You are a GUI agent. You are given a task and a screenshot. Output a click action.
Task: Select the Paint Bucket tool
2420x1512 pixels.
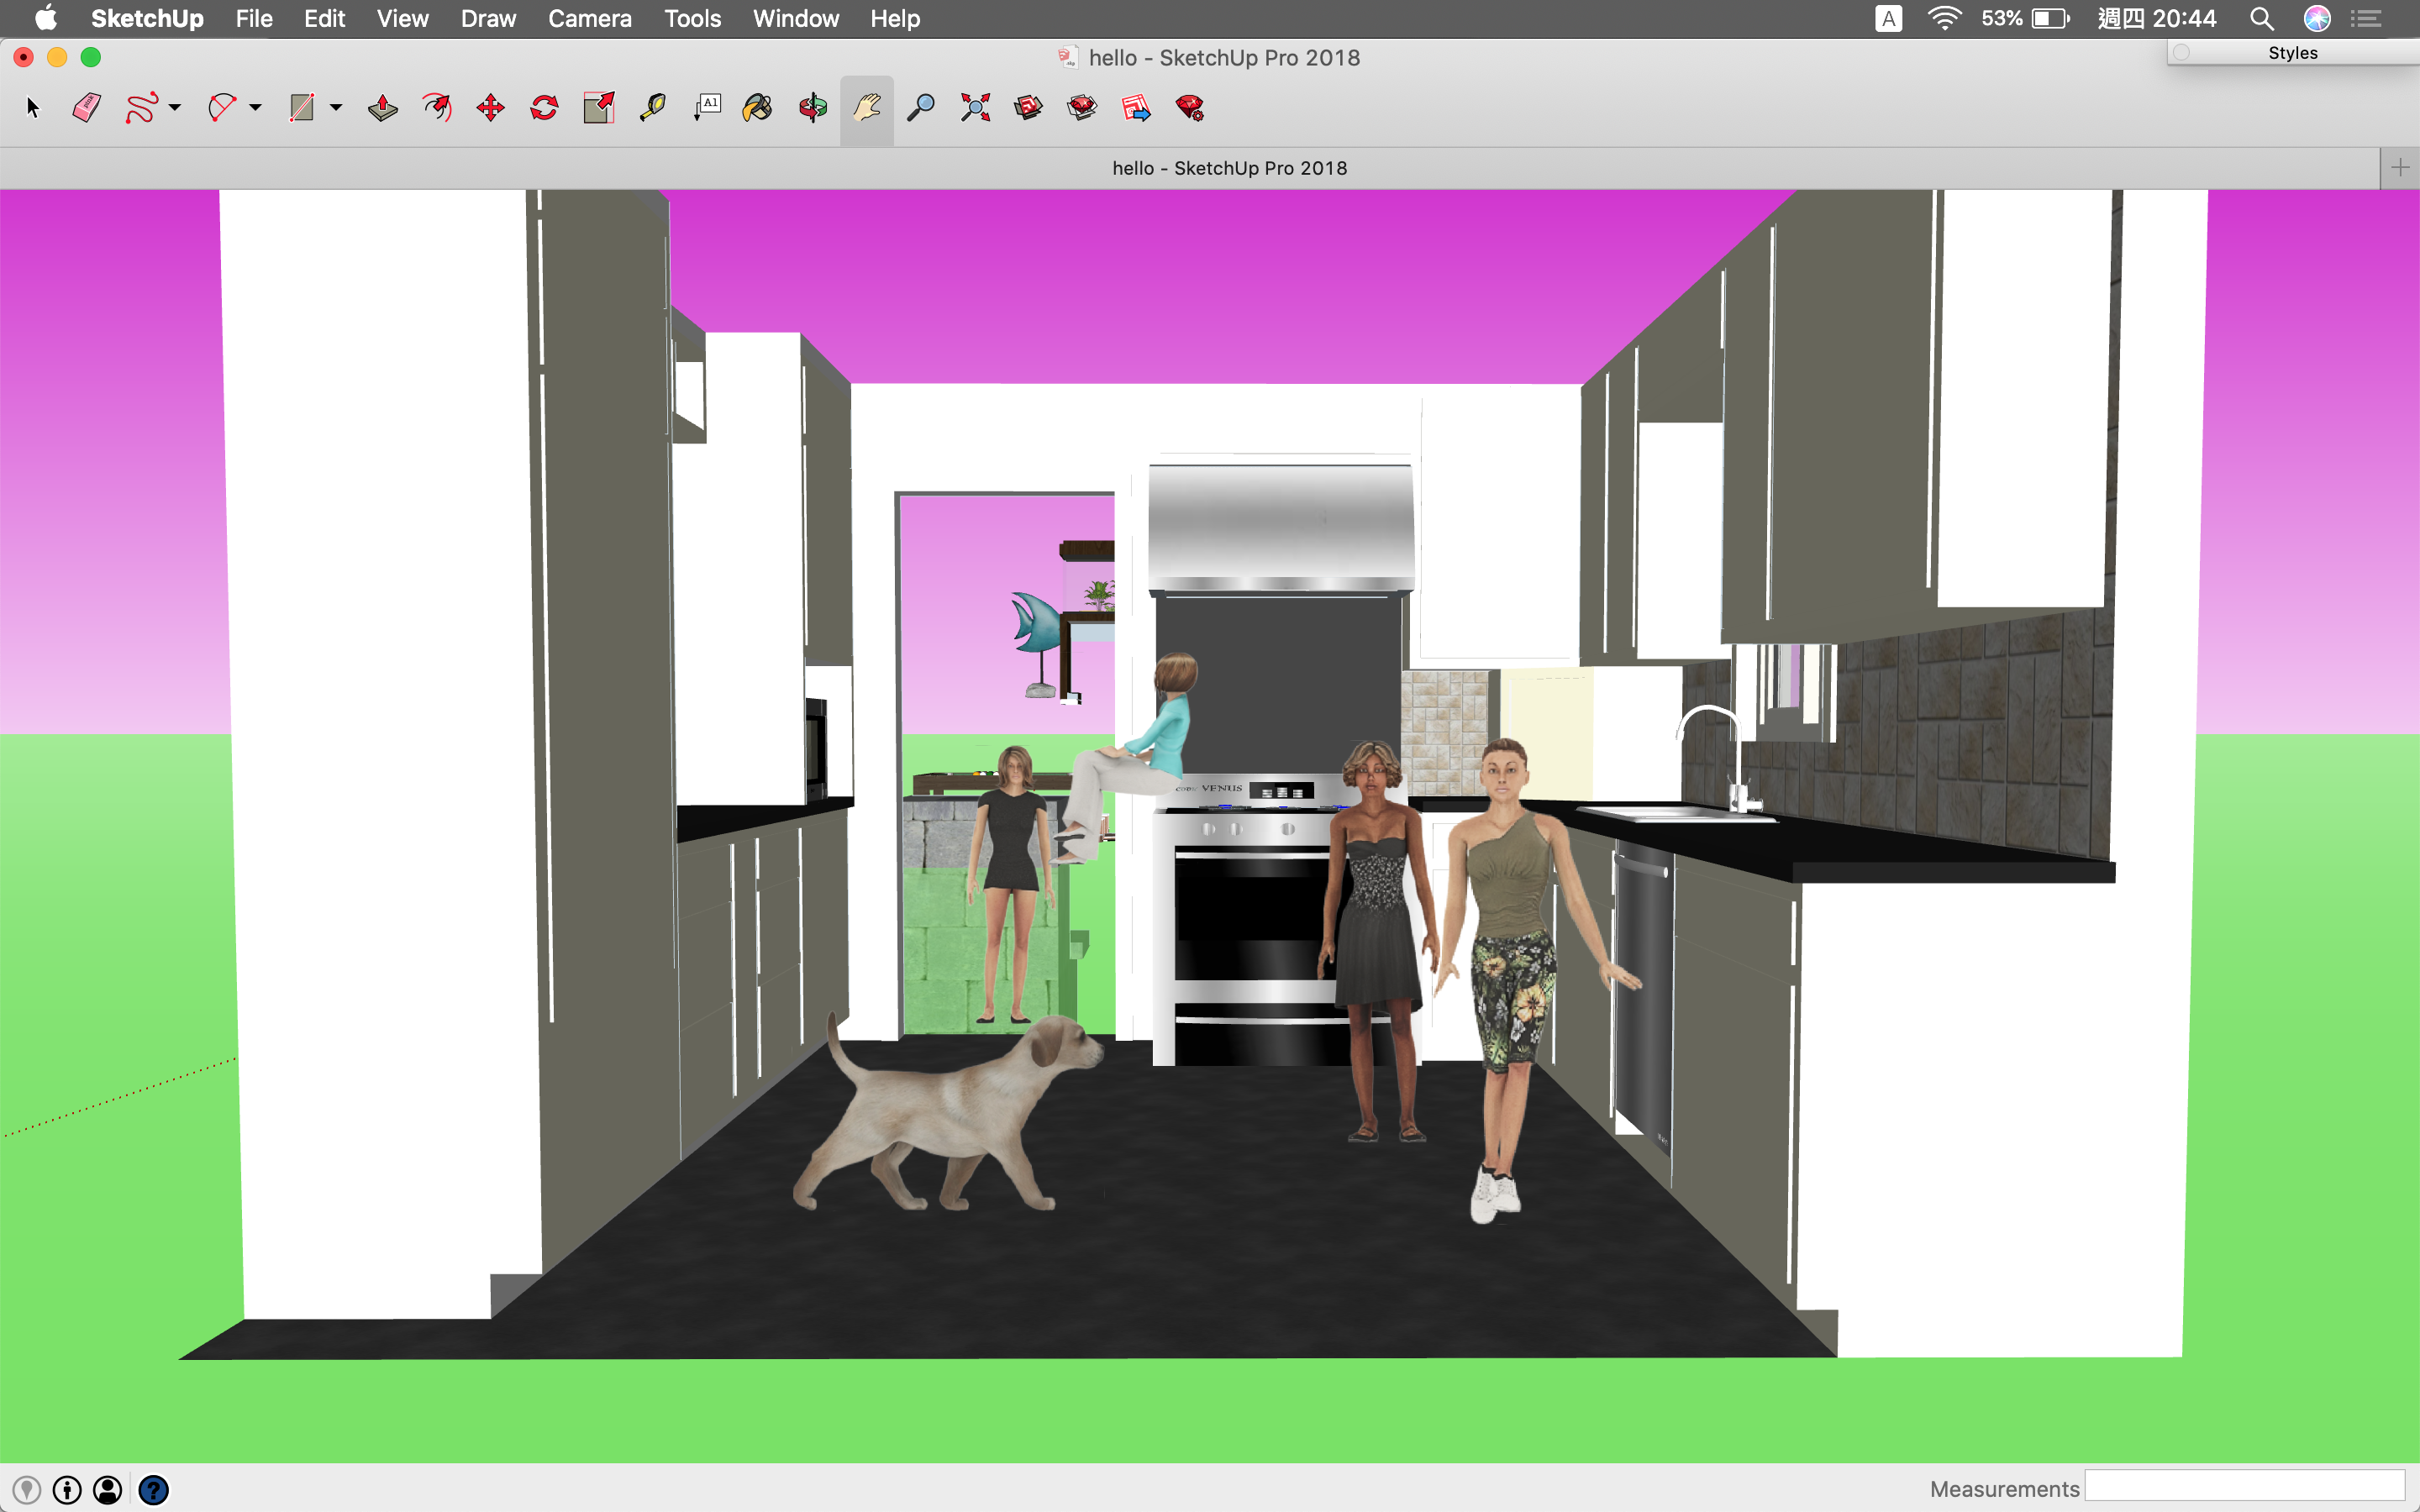(x=758, y=108)
